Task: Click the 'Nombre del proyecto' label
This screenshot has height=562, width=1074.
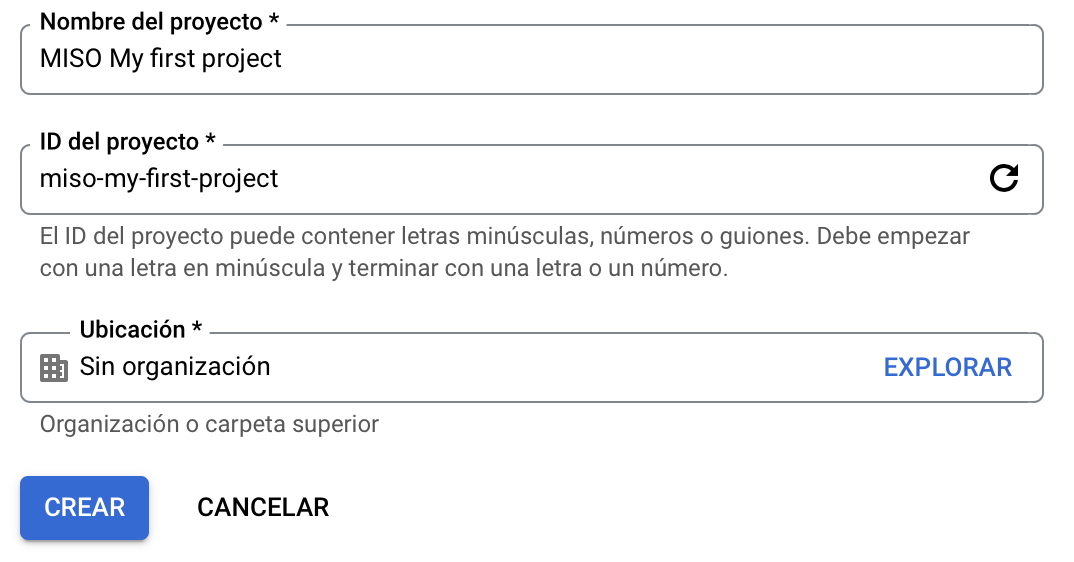Action: (151, 22)
